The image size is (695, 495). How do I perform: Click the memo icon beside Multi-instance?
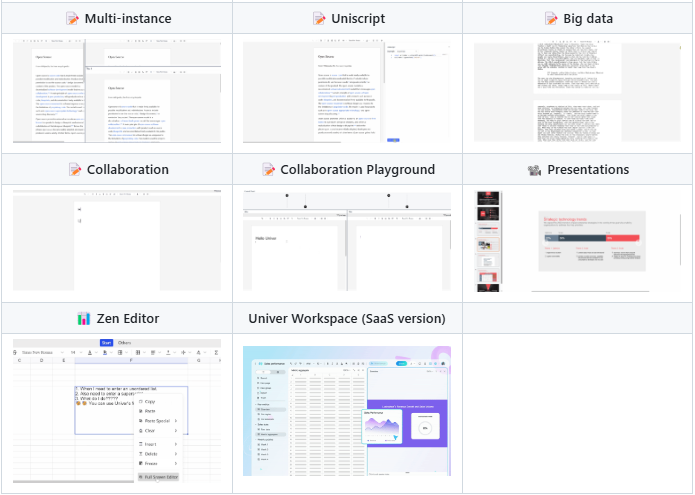(x=72, y=19)
